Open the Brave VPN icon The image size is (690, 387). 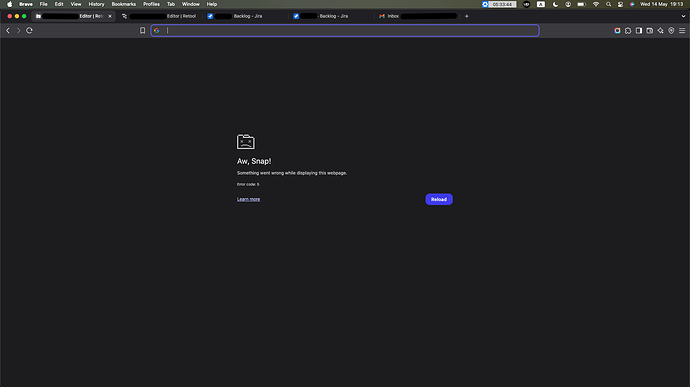[x=671, y=30]
